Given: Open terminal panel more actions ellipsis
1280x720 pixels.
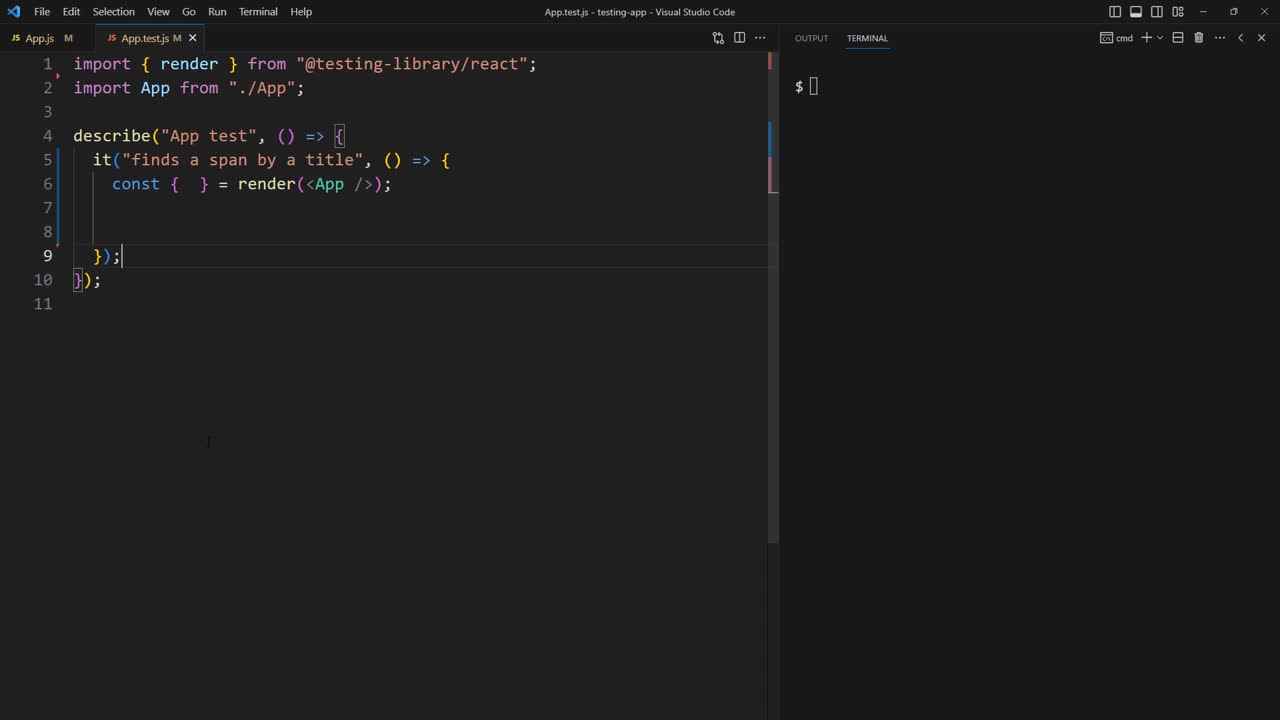Looking at the screenshot, I should point(1219,38).
